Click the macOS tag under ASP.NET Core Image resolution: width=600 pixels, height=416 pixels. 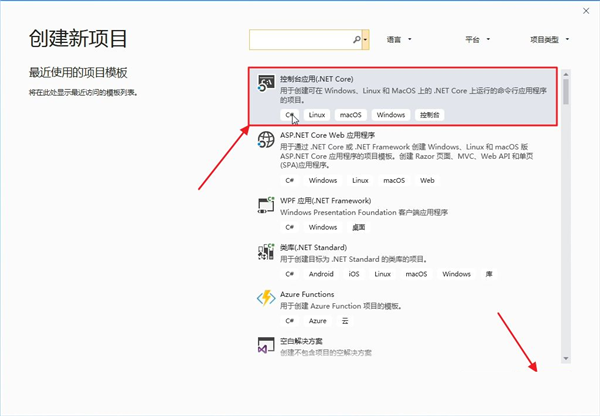394,180
